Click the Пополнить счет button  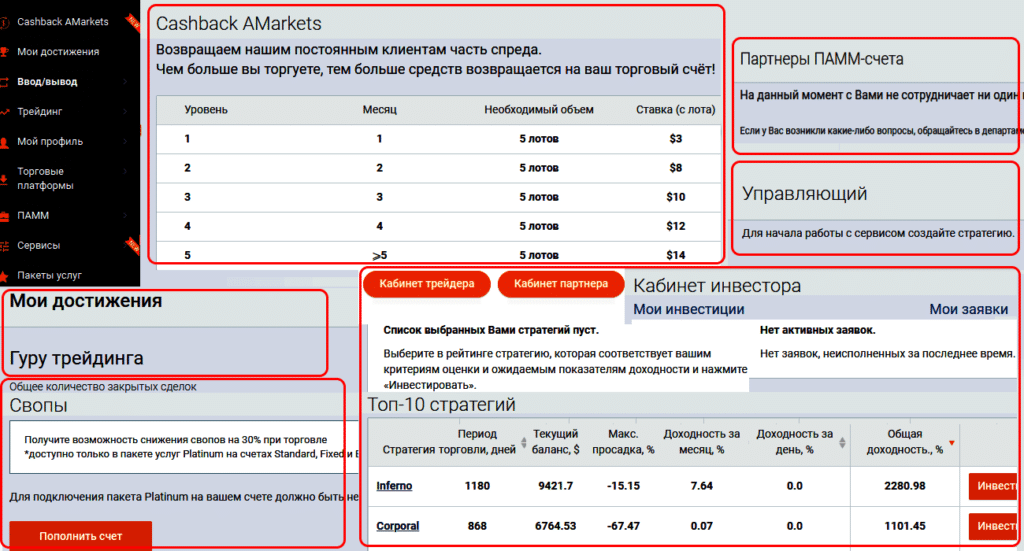[x=80, y=536]
